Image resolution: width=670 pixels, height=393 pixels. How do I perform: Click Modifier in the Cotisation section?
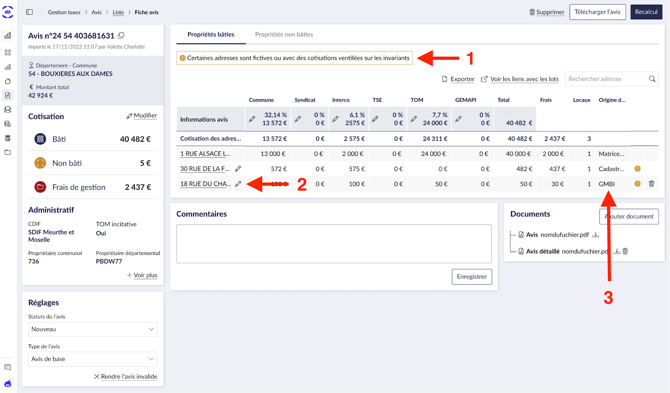[141, 116]
